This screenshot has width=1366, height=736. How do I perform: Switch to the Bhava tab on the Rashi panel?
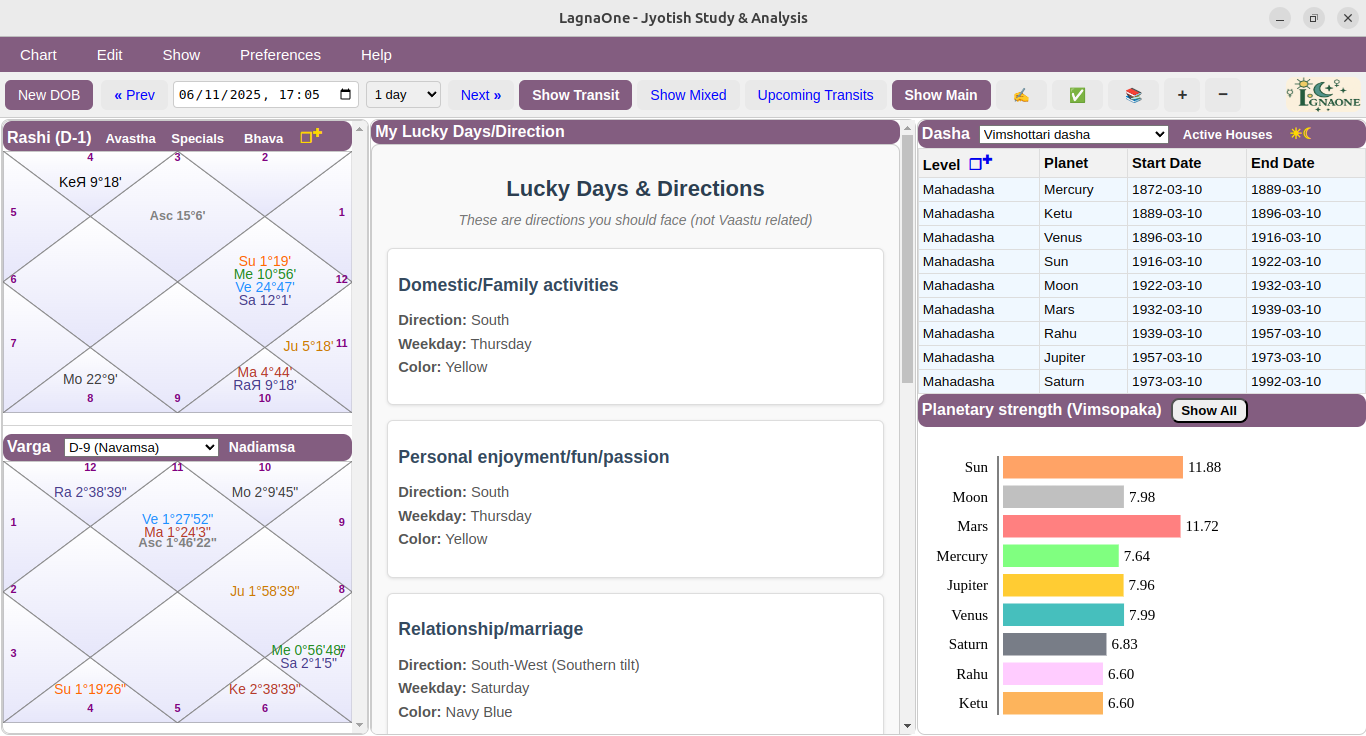[263, 138]
